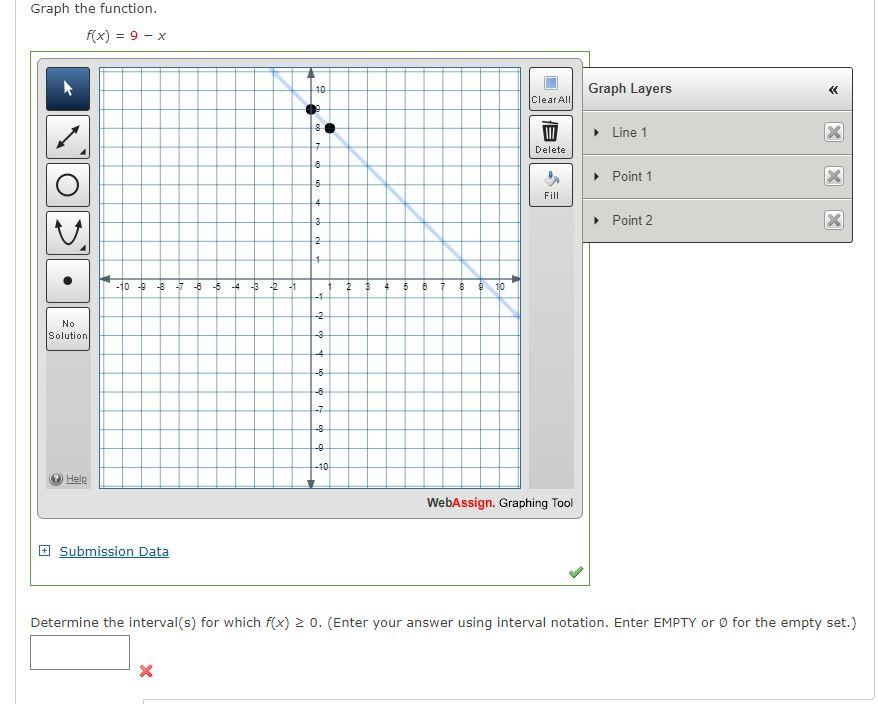Image resolution: width=878 pixels, height=704 pixels.
Task: Remove Point 2 using its X toggle
Action: [x=834, y=220]
